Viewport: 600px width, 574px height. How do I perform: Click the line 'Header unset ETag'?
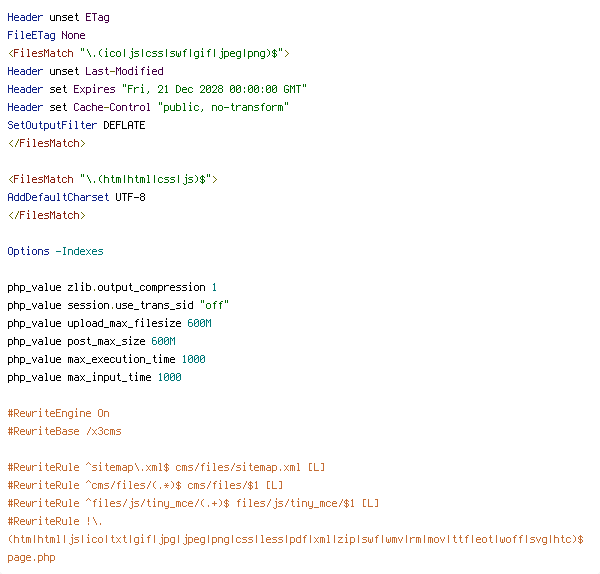pos(58,18)
